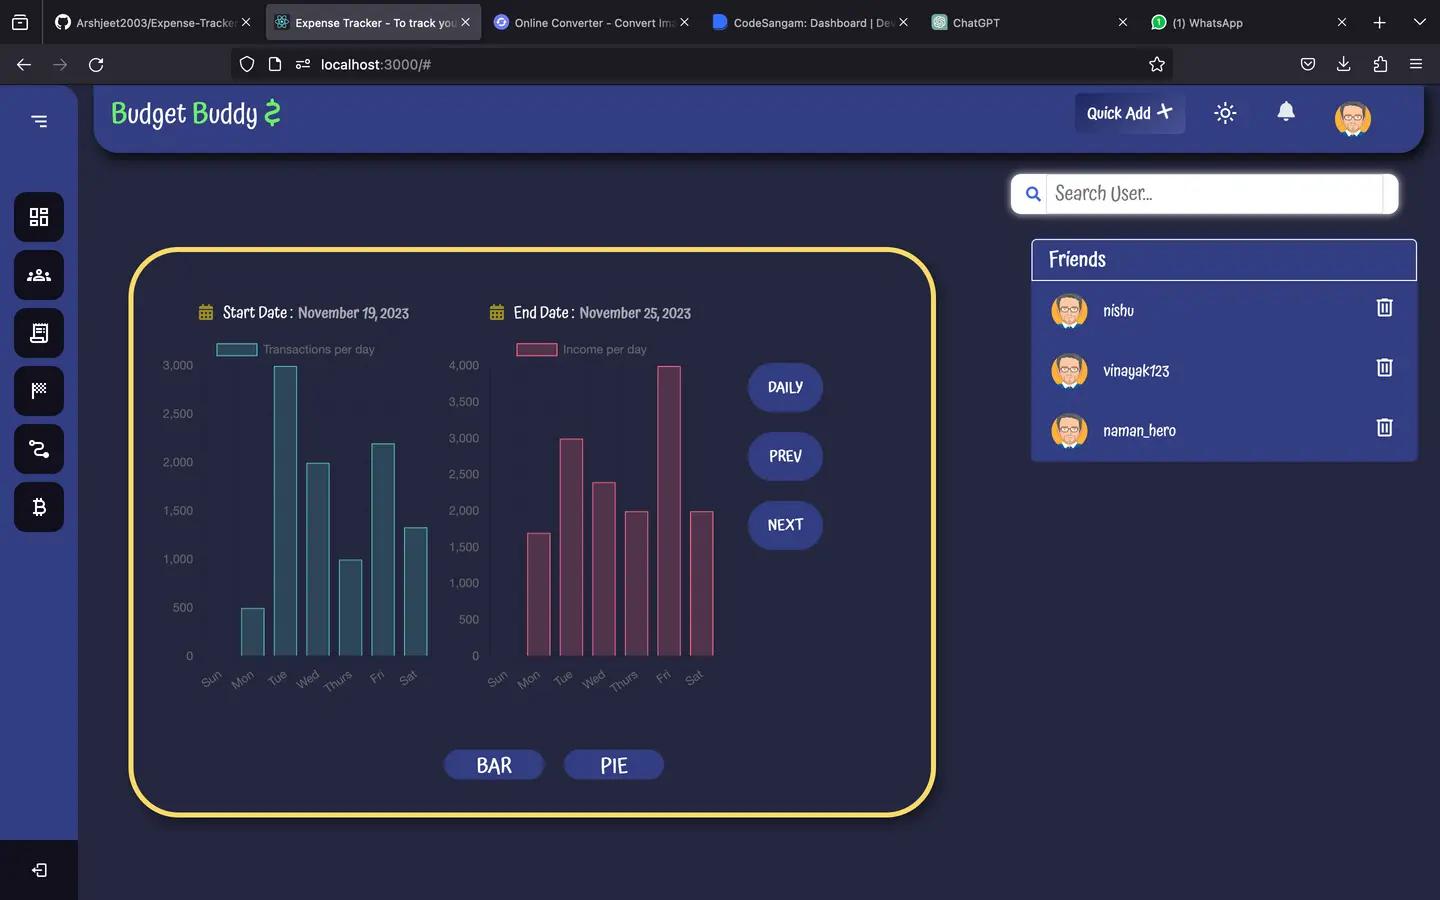Click the DAILY button

click(785, 387)
